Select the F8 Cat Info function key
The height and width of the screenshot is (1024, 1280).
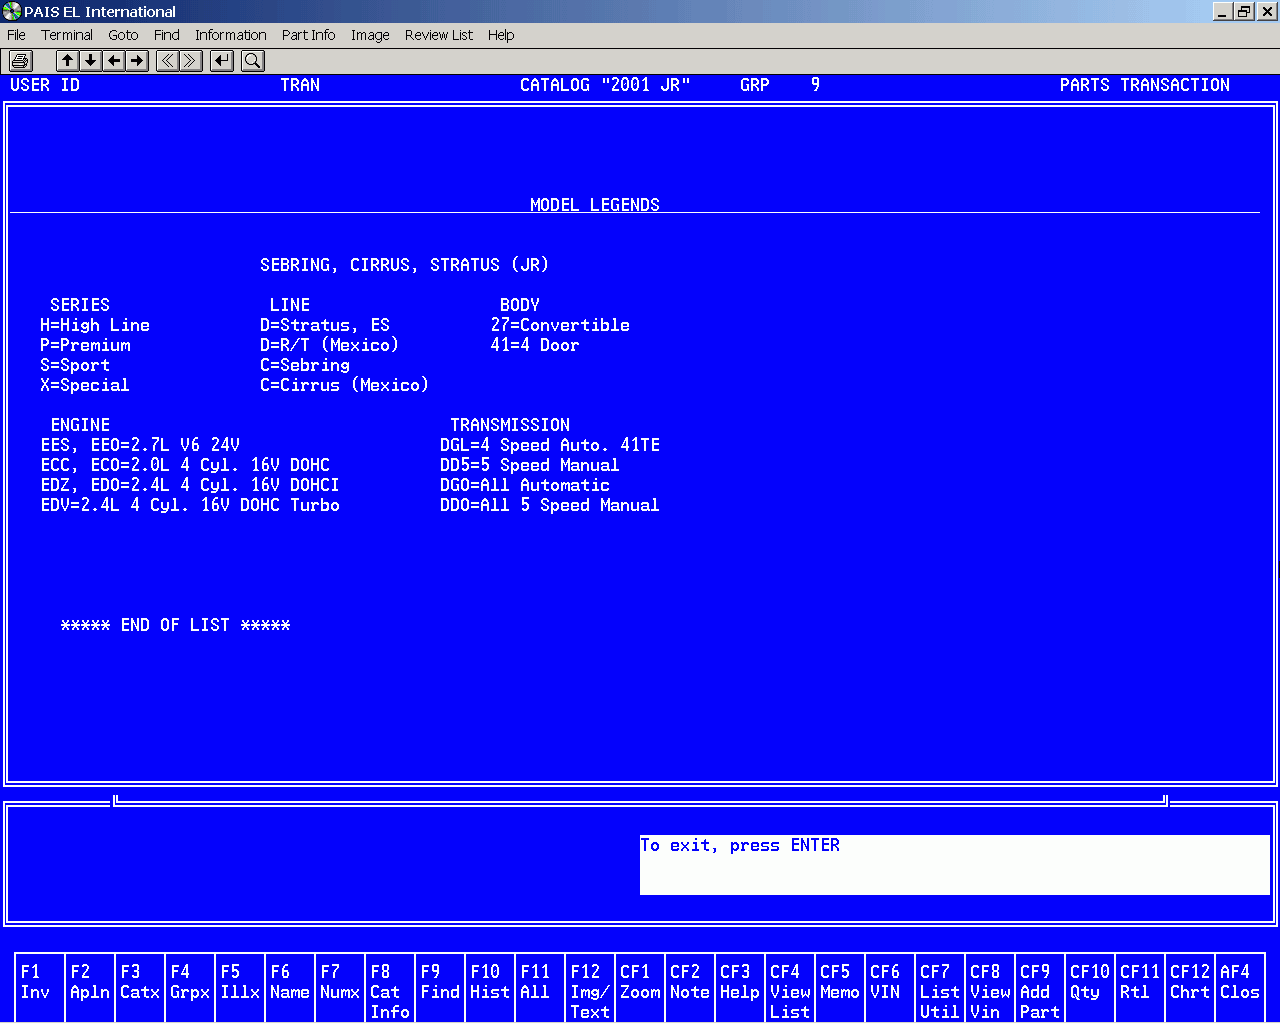[390, 988]
